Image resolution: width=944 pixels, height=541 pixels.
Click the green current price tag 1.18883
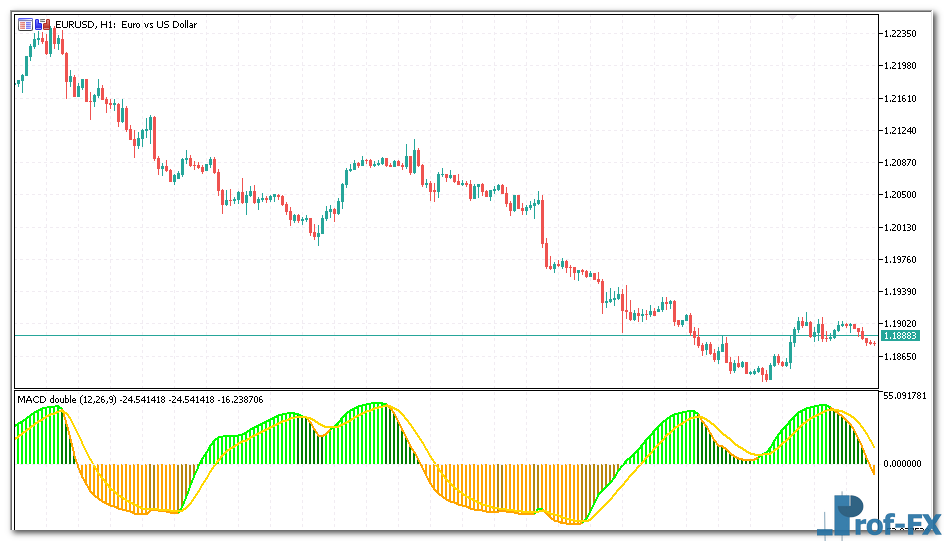901,336
